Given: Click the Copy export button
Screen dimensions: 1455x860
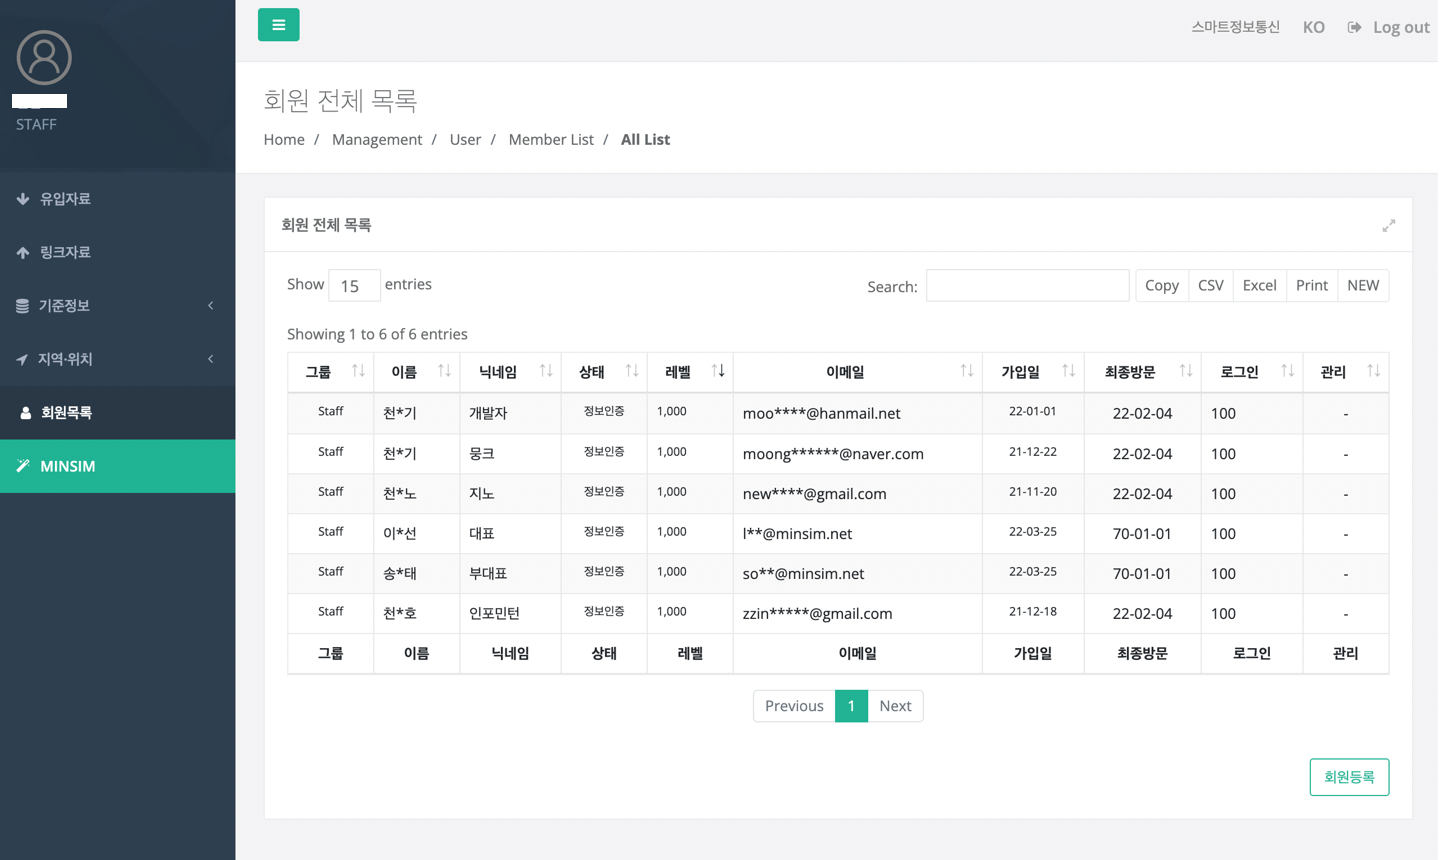Looking at the screenshot, I should pos(1162,286).
